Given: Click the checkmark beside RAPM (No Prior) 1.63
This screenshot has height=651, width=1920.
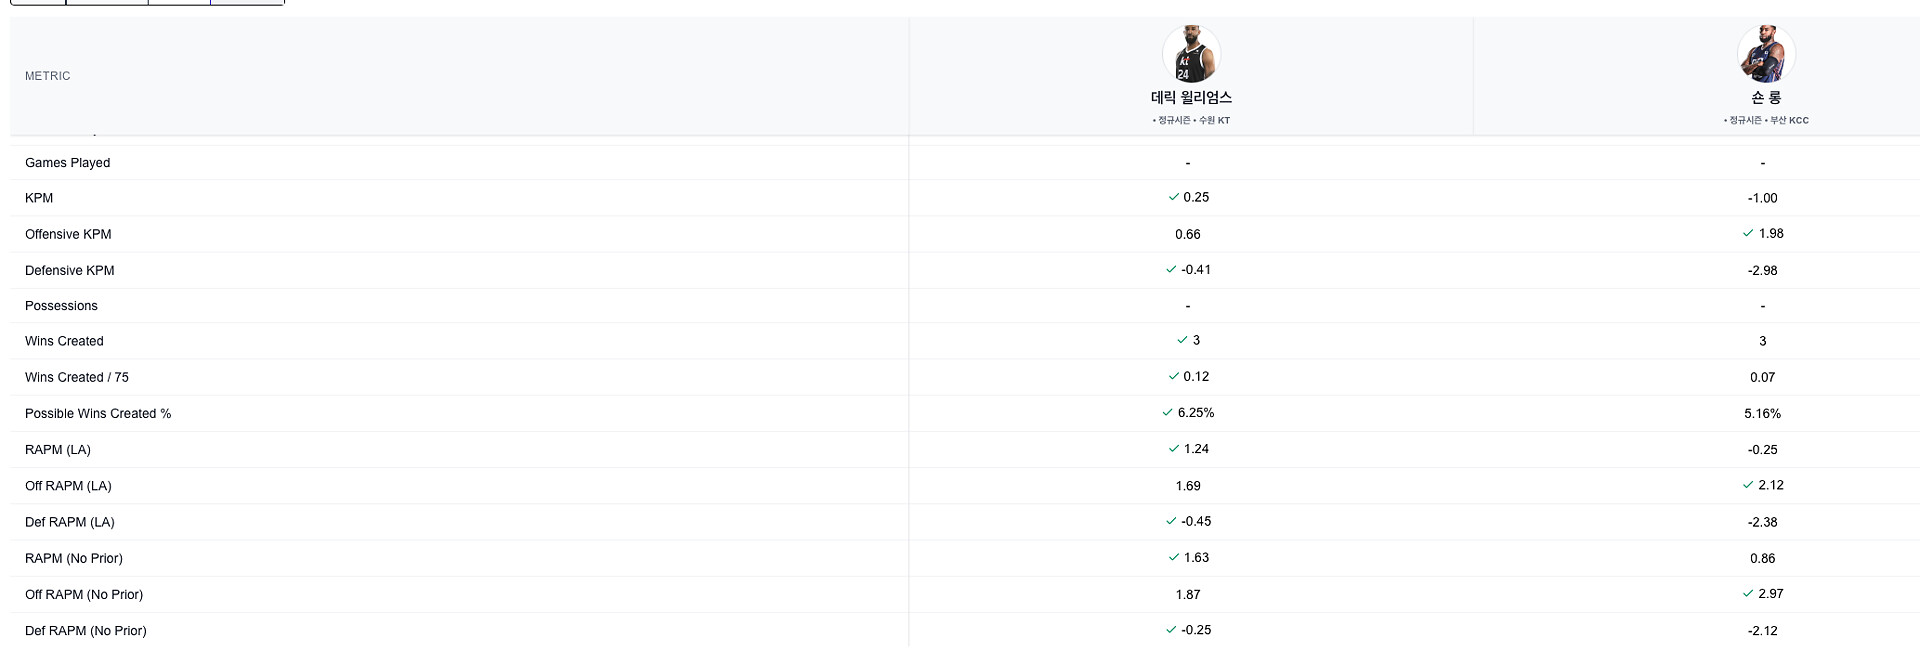Looking at the screenshot, I should tap(1174, 557).
